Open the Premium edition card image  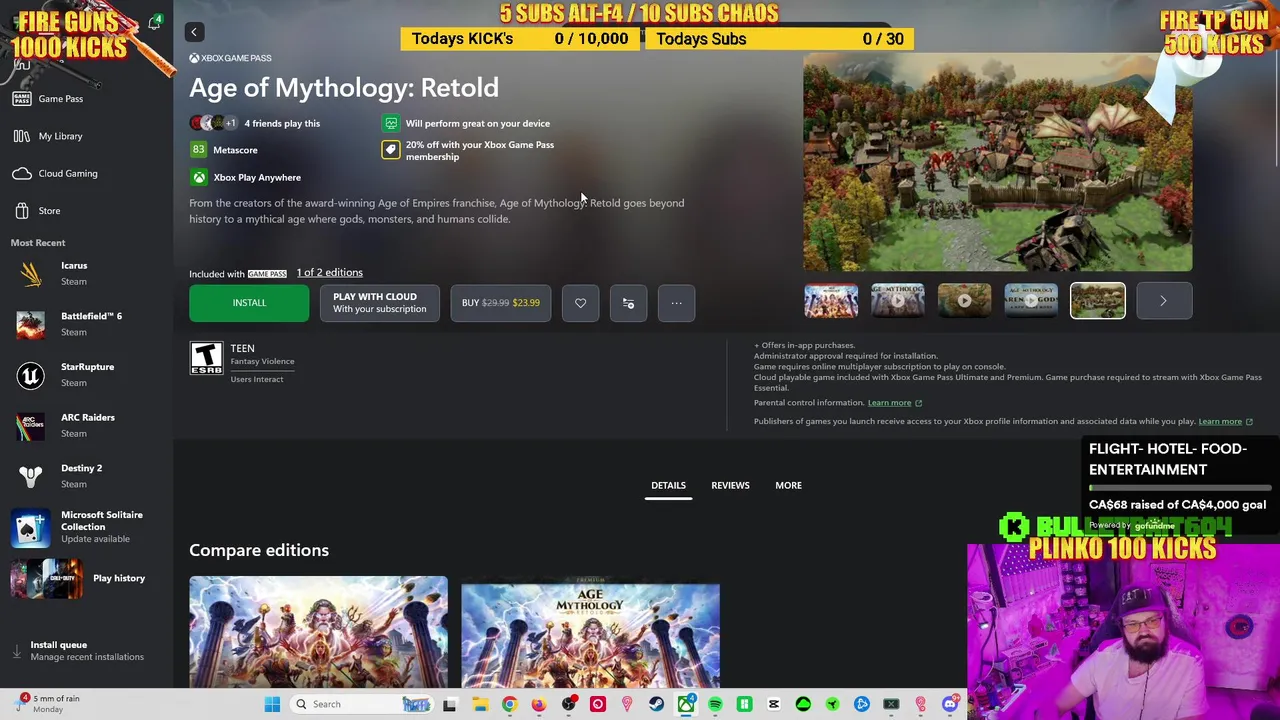(x=590, y=632)
